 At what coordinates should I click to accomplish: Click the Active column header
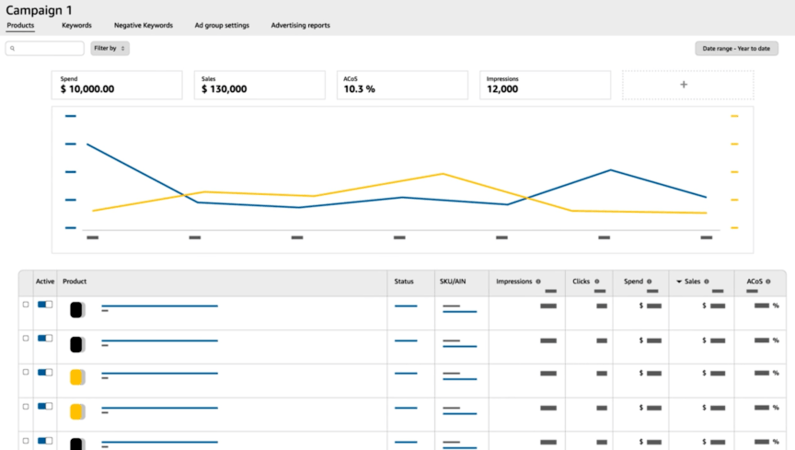click(x=45, y=281)
